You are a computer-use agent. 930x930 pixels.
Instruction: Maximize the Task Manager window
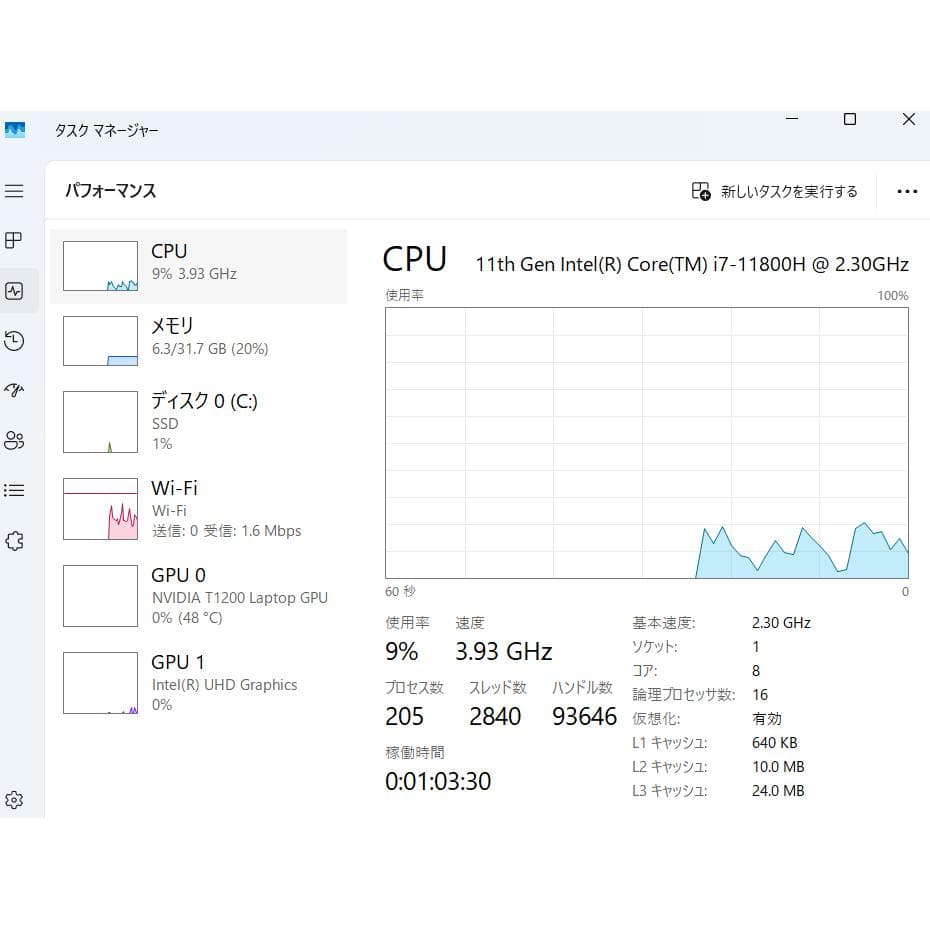(849, 119)
